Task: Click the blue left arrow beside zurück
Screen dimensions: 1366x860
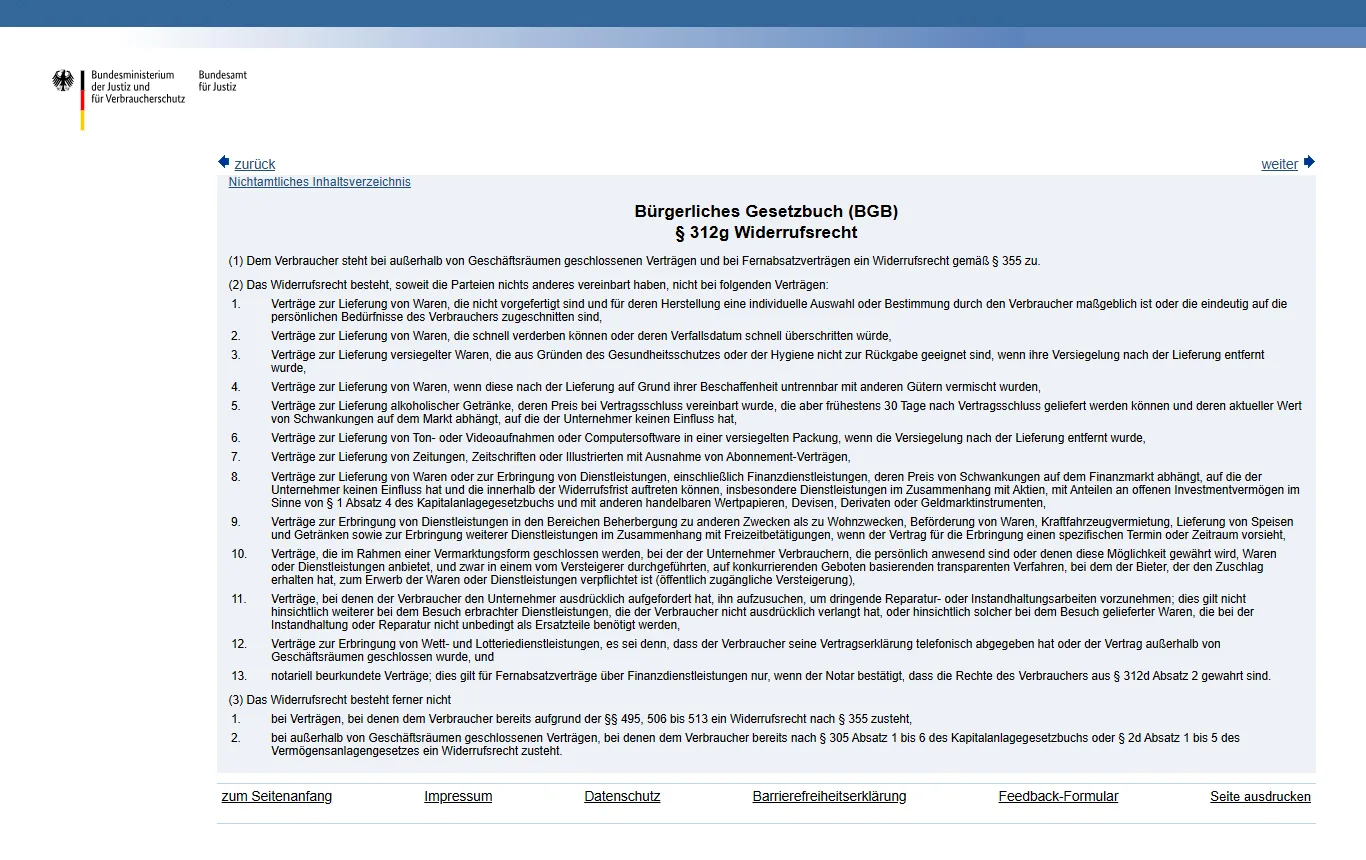Action: [x=224, y=162]
